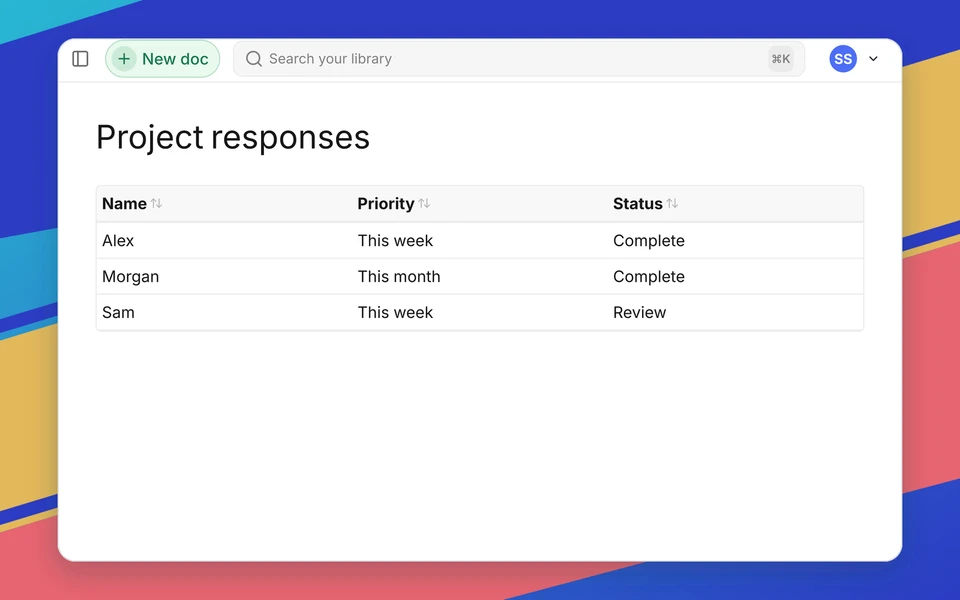Click the green plus icon in New doc
This screenshot has width=960, height=600.
(124, 59)
